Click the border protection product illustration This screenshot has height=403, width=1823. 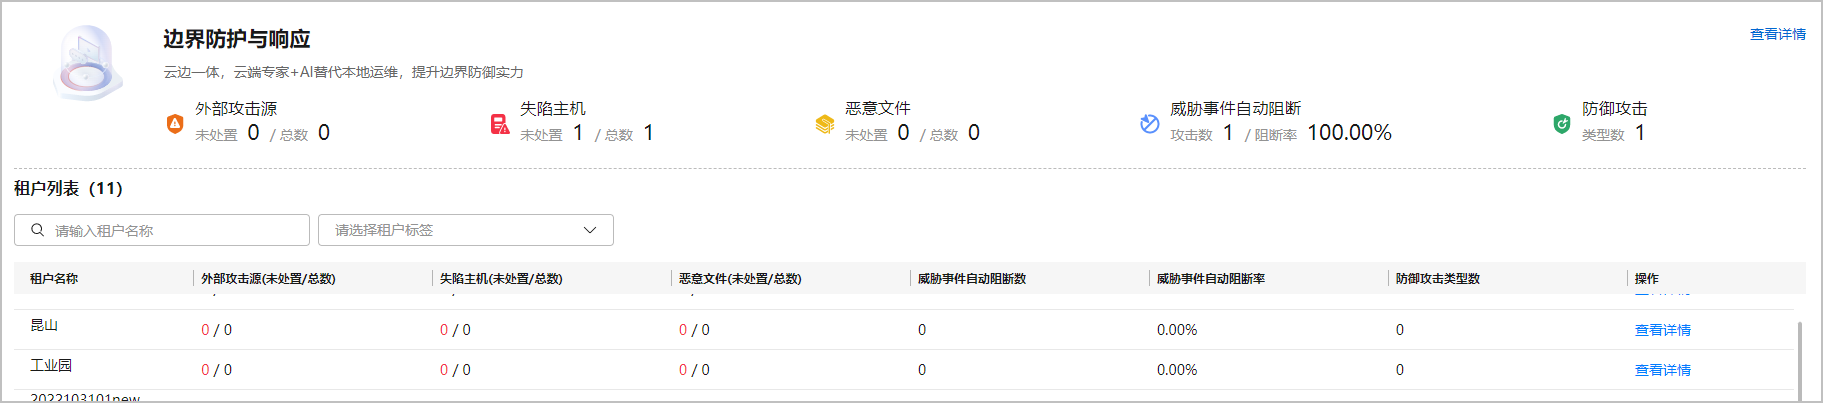pyautogui.click(x=88, y=63)
